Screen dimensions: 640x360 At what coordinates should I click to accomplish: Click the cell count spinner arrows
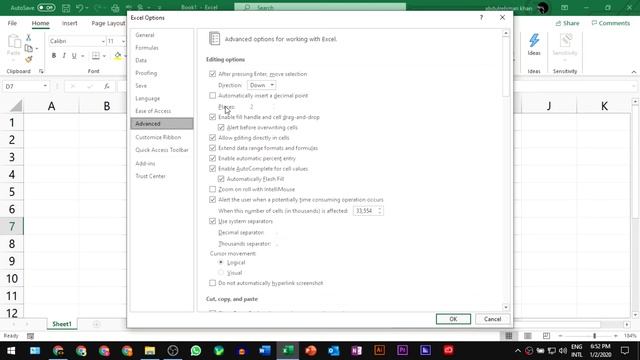(x=380, y=211)
